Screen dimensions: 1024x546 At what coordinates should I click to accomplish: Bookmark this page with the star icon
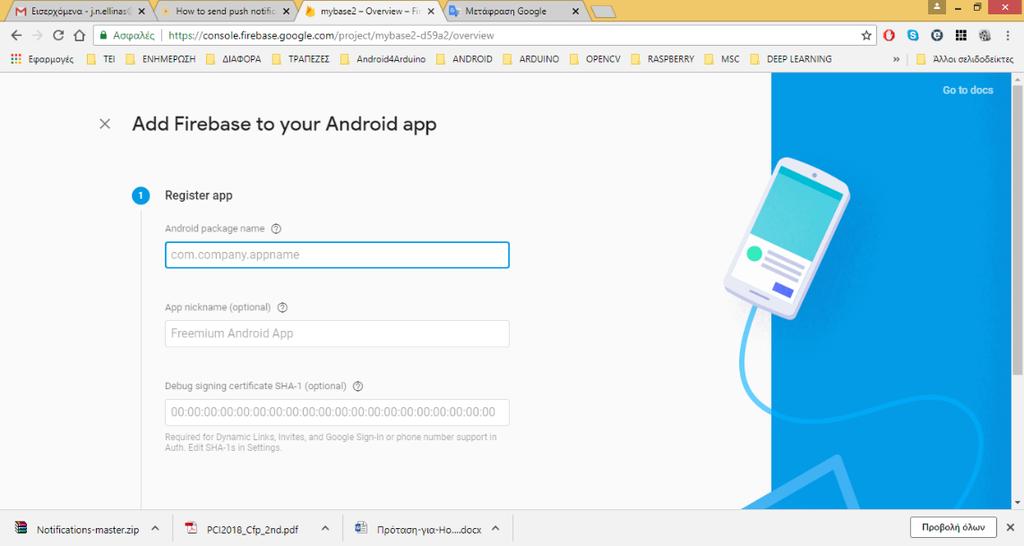(x=866, y=35)
